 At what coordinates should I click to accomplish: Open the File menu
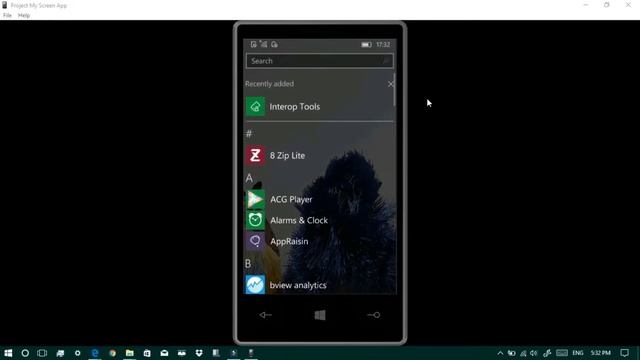(7, 16)
